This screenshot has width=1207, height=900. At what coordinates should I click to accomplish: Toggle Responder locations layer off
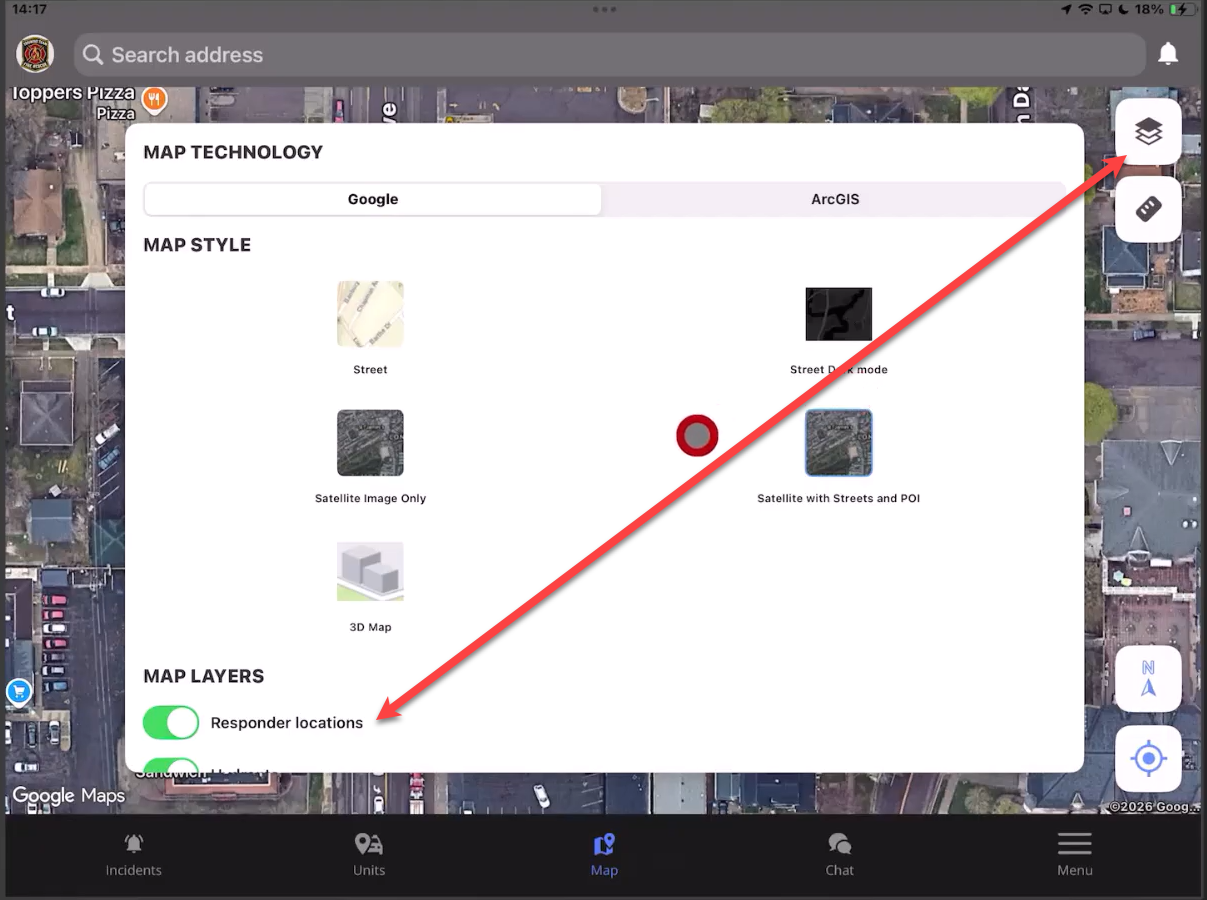[171, 722]
